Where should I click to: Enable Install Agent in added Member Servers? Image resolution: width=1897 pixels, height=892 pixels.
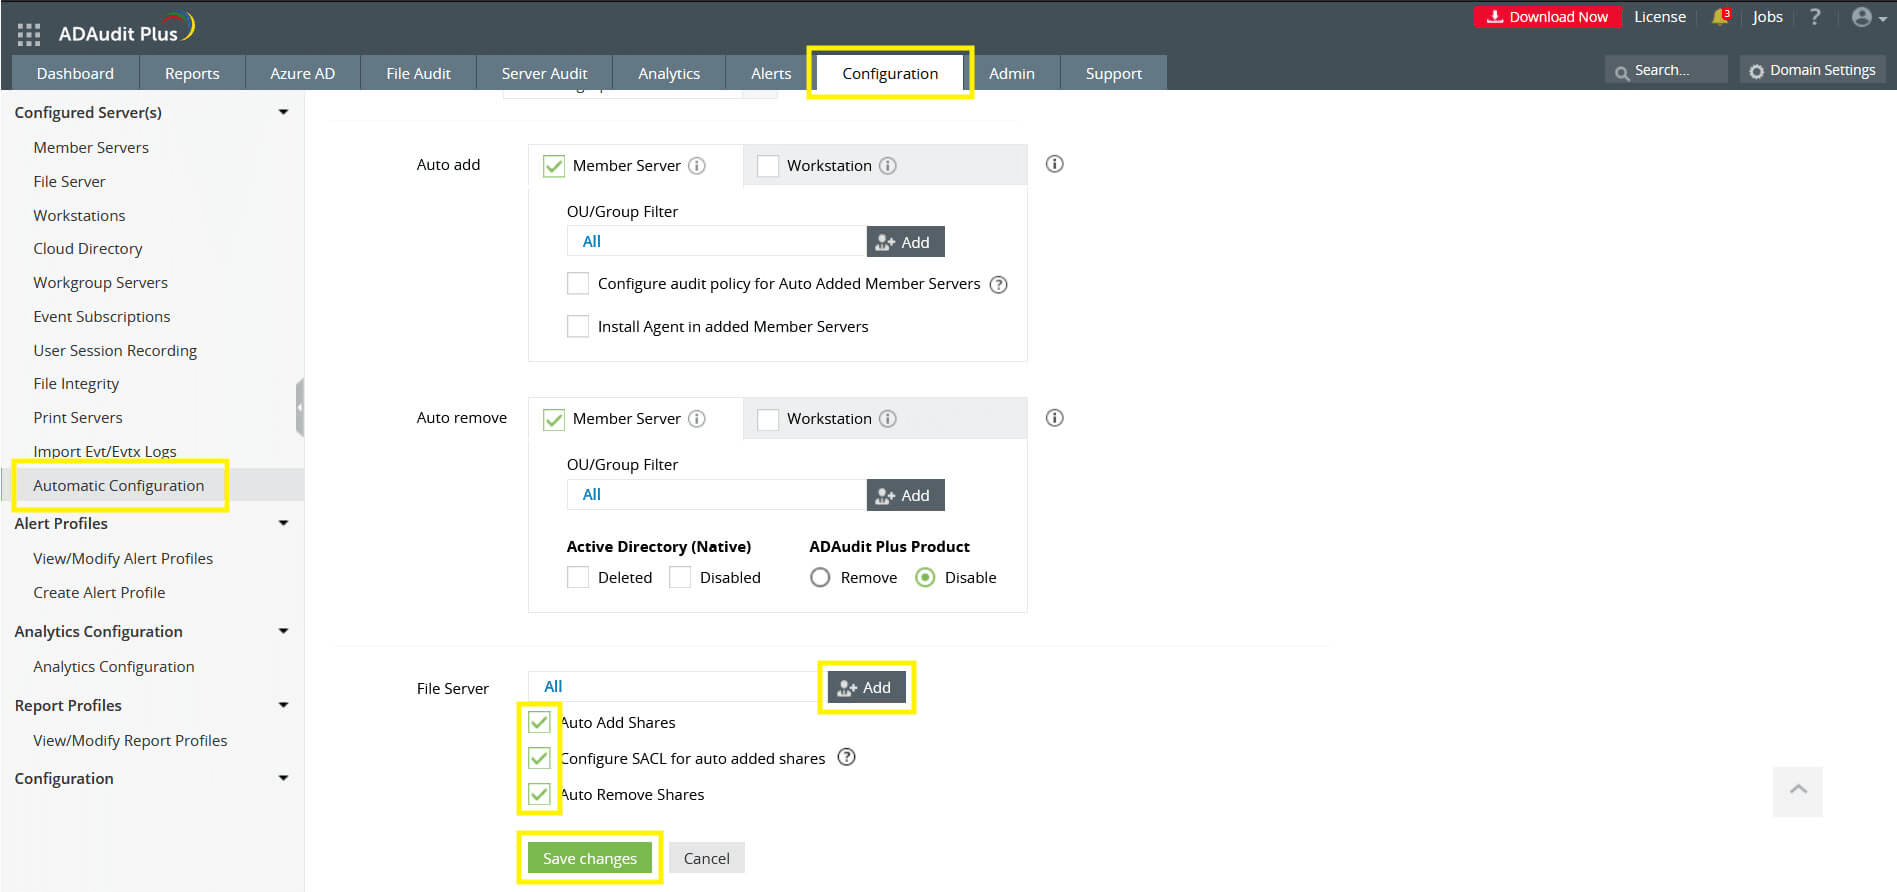(578, 326)
